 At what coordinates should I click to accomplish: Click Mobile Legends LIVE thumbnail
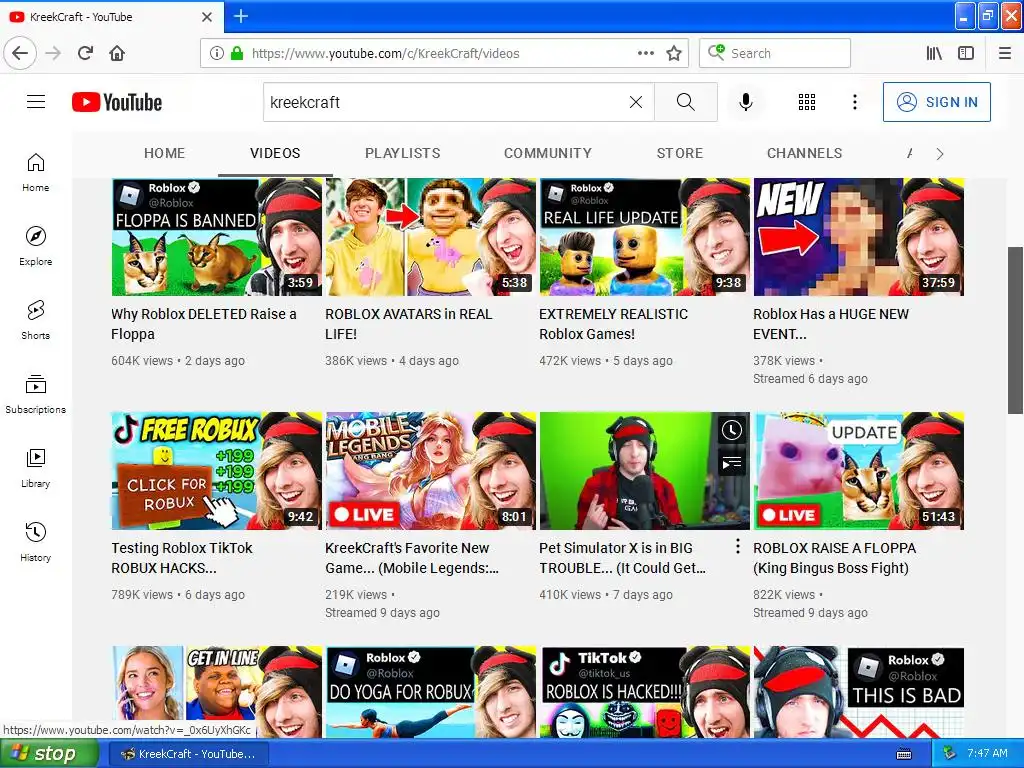(430, 471)
